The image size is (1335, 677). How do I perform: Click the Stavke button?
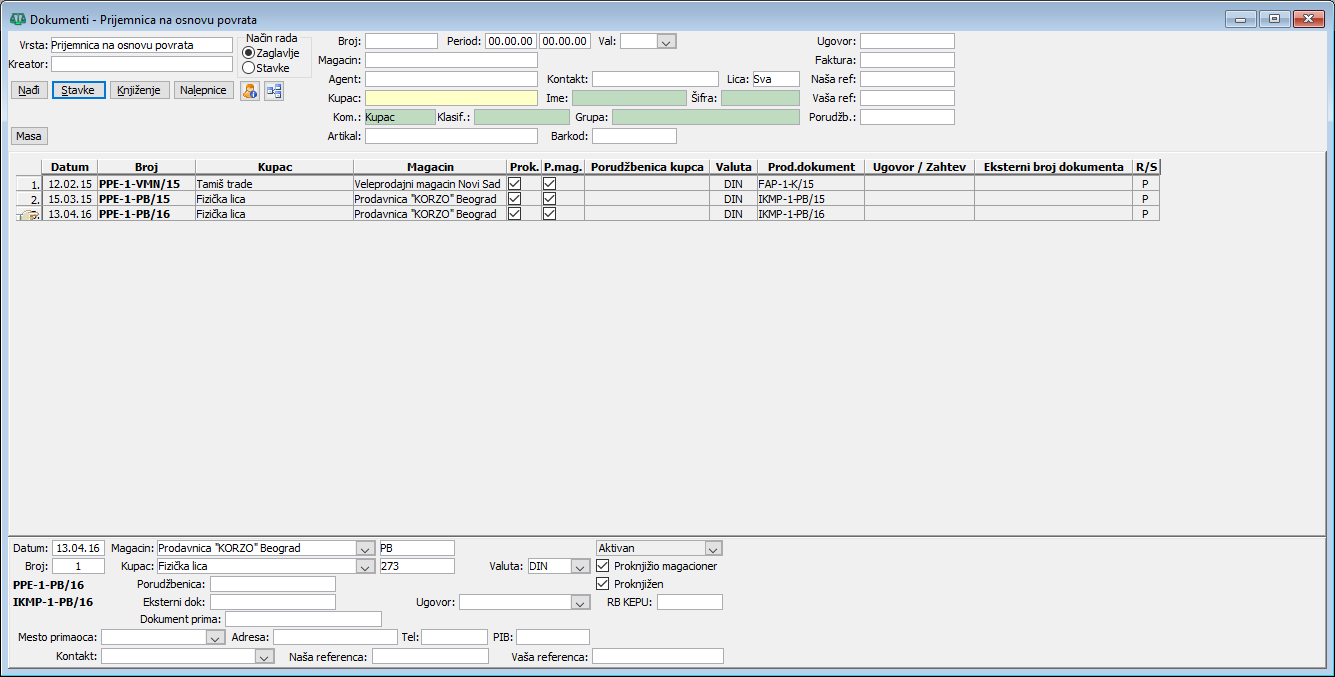[x=79, y=90]
